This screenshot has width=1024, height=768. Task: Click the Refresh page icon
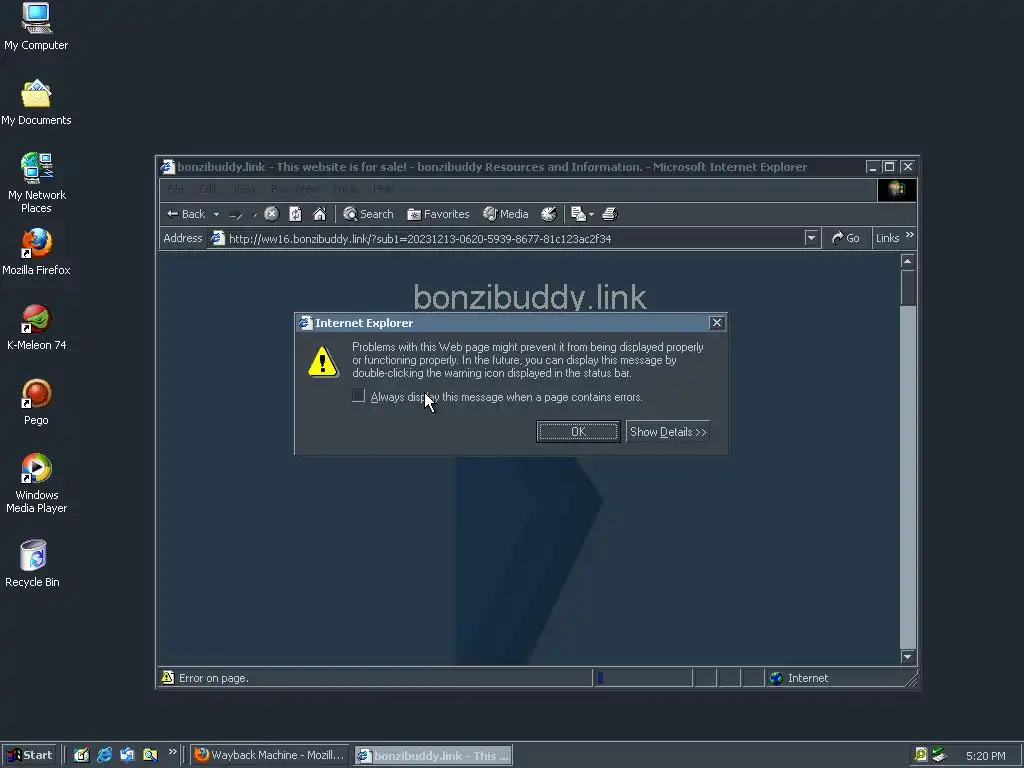pos(295,214)
